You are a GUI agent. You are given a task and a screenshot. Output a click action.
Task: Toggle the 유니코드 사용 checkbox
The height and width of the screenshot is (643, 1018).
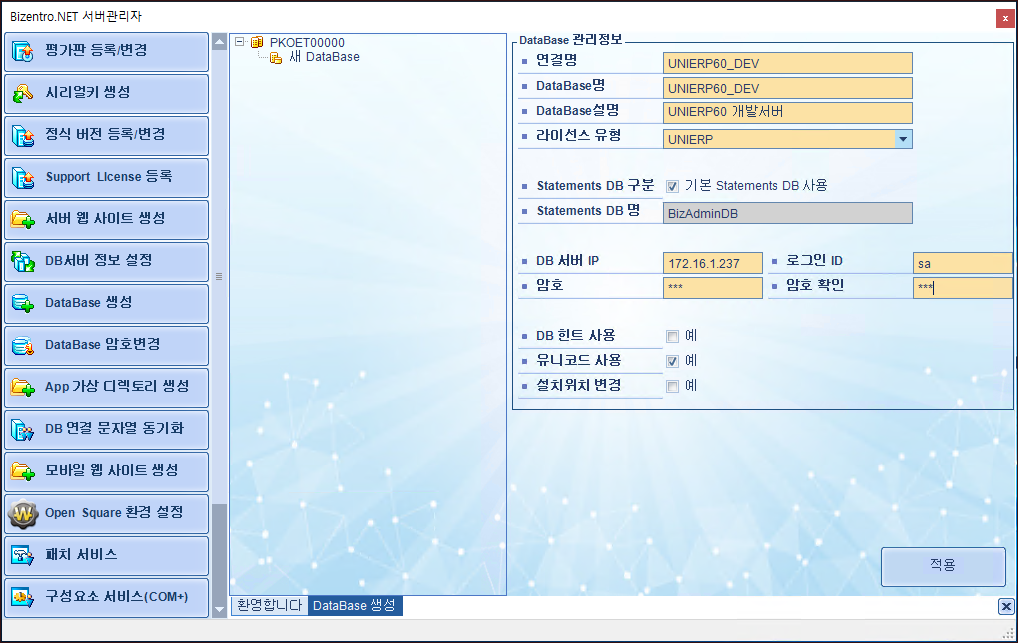(672, 361)
